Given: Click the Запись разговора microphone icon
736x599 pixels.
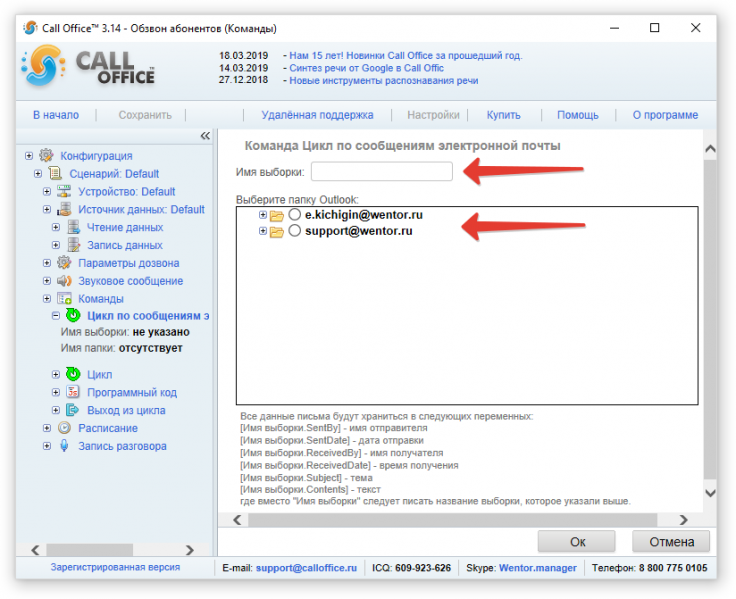Looking at the screenshot, I should (64, 445).
